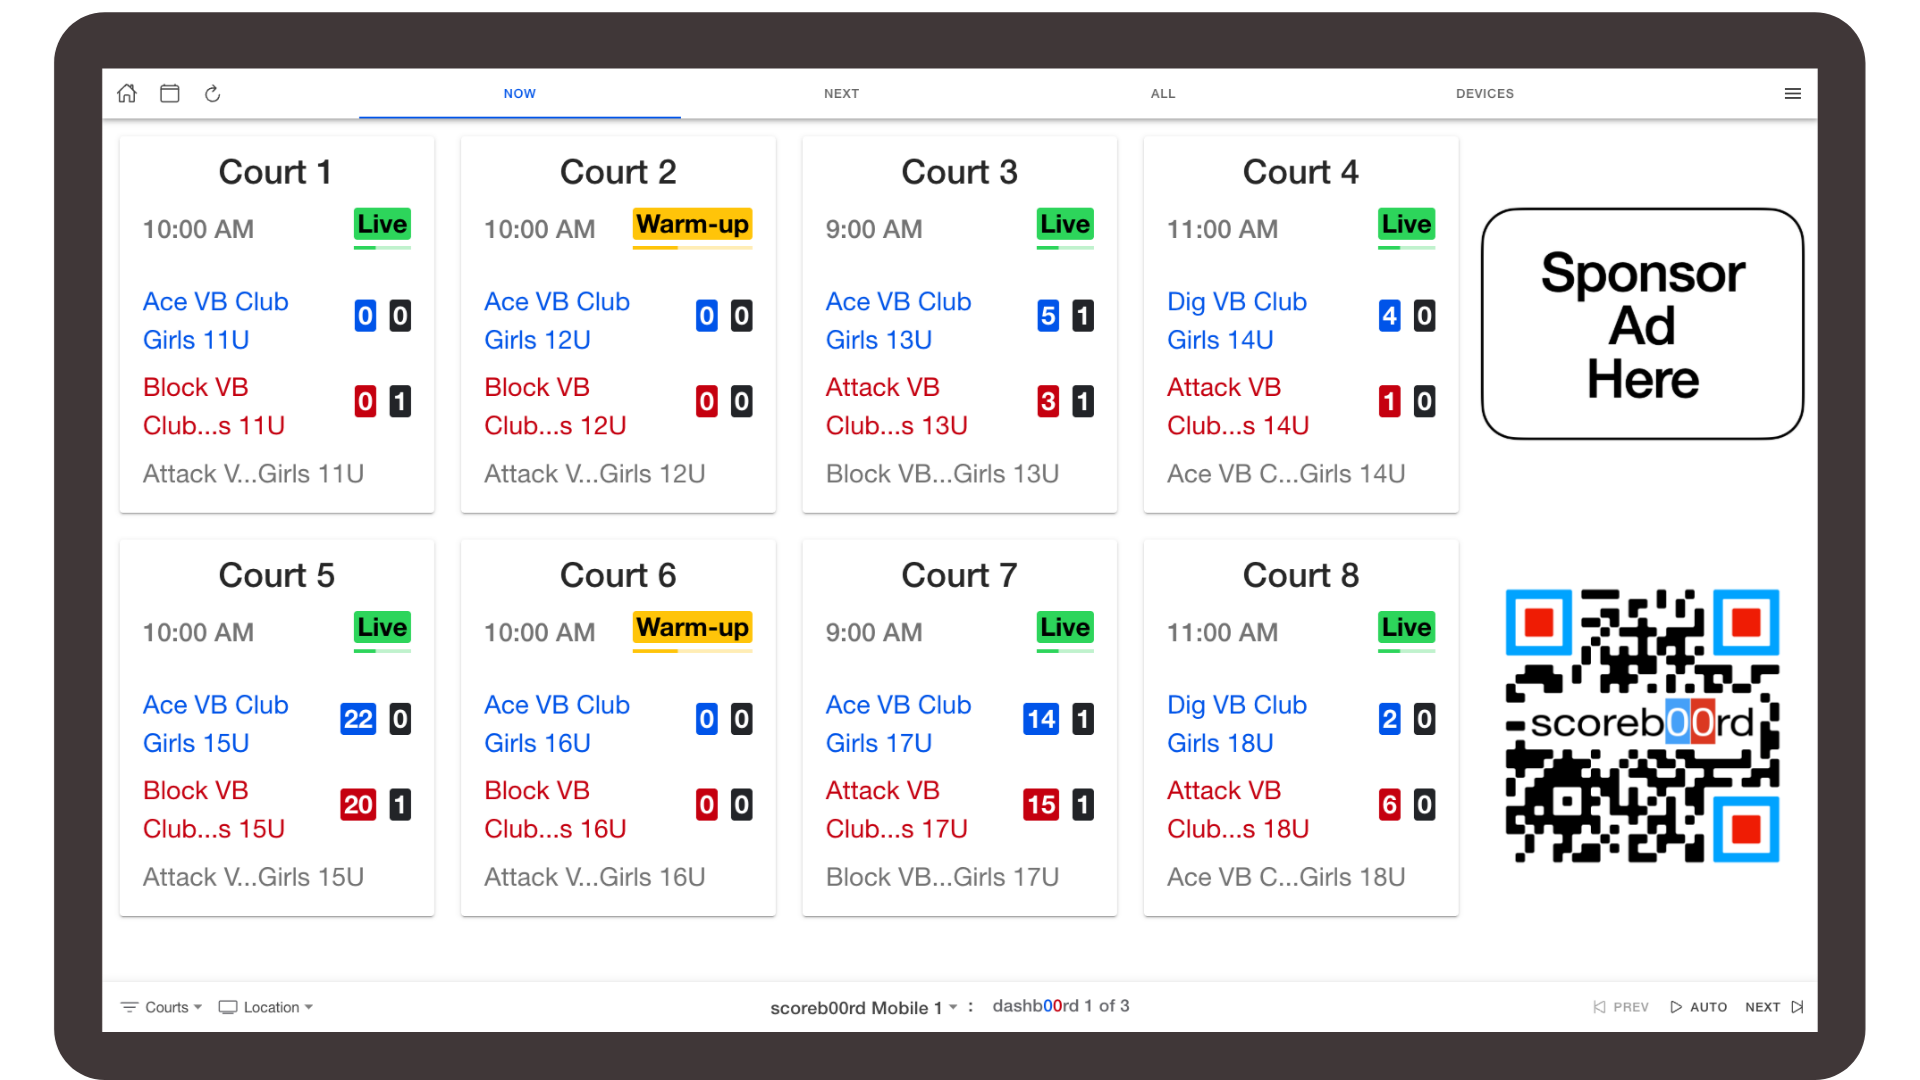
Task: Click Court 8 red score 6
Action: (1390, 805)
